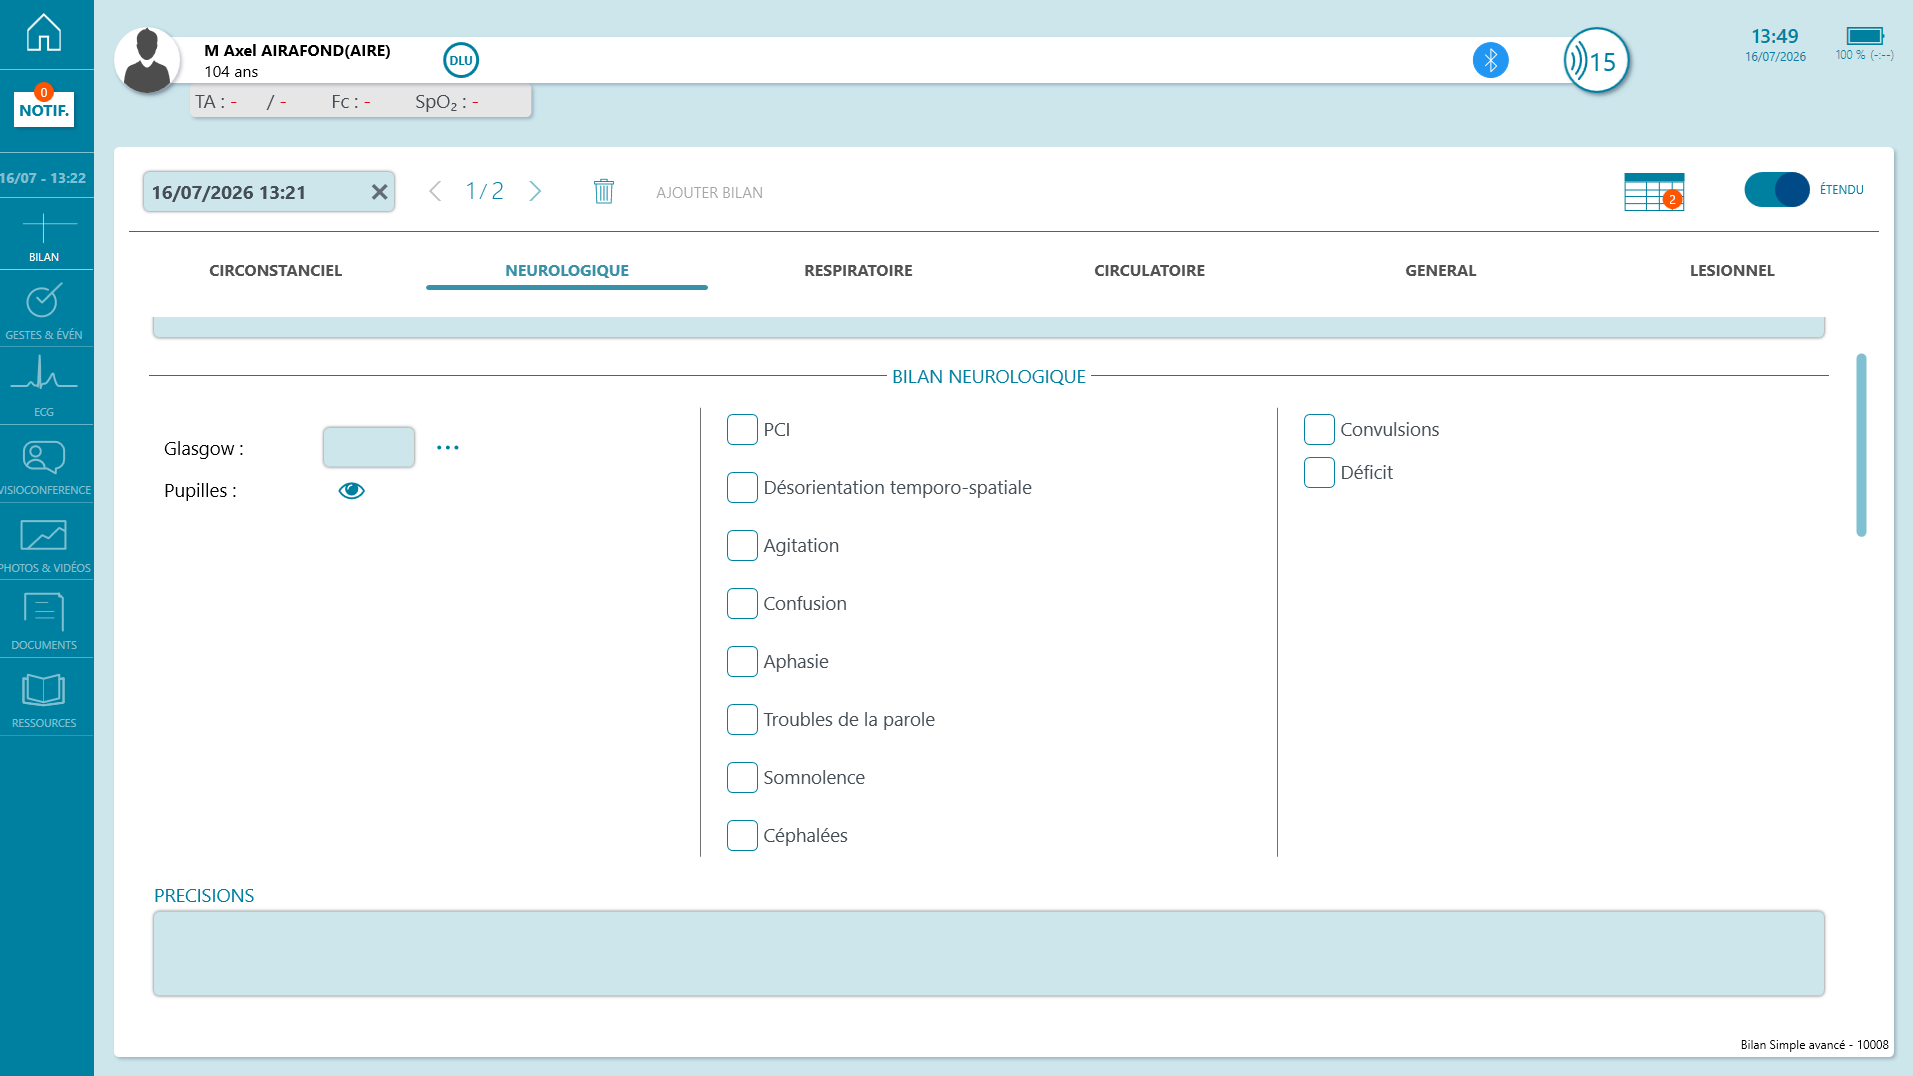1913x1076 pixels.
Task: Check the Aphasie checkbox
Action: (x=742, y=661)
